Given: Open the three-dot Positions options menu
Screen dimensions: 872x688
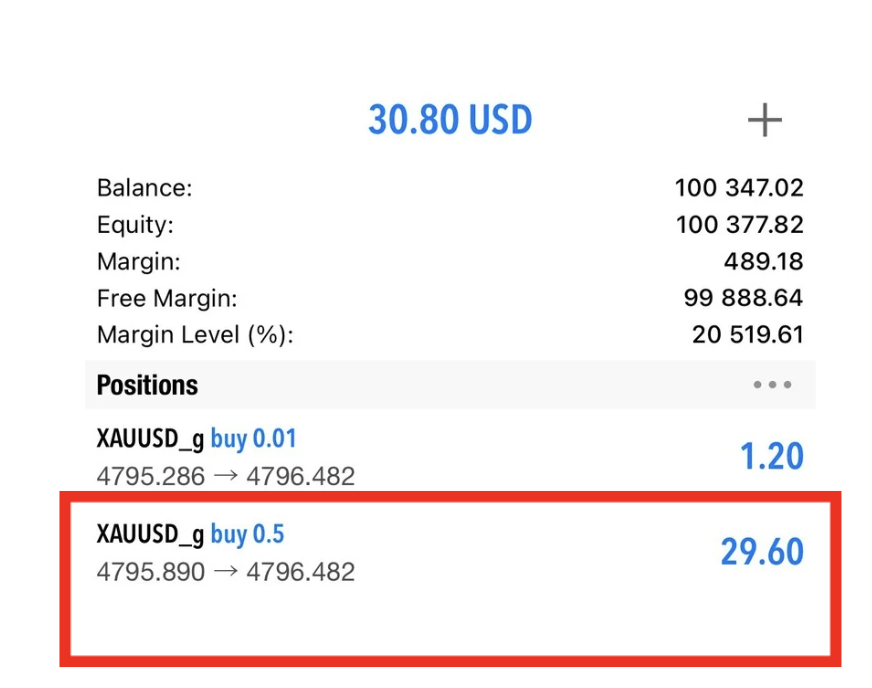Looking at the screenshot, I should tap(773, 385).
